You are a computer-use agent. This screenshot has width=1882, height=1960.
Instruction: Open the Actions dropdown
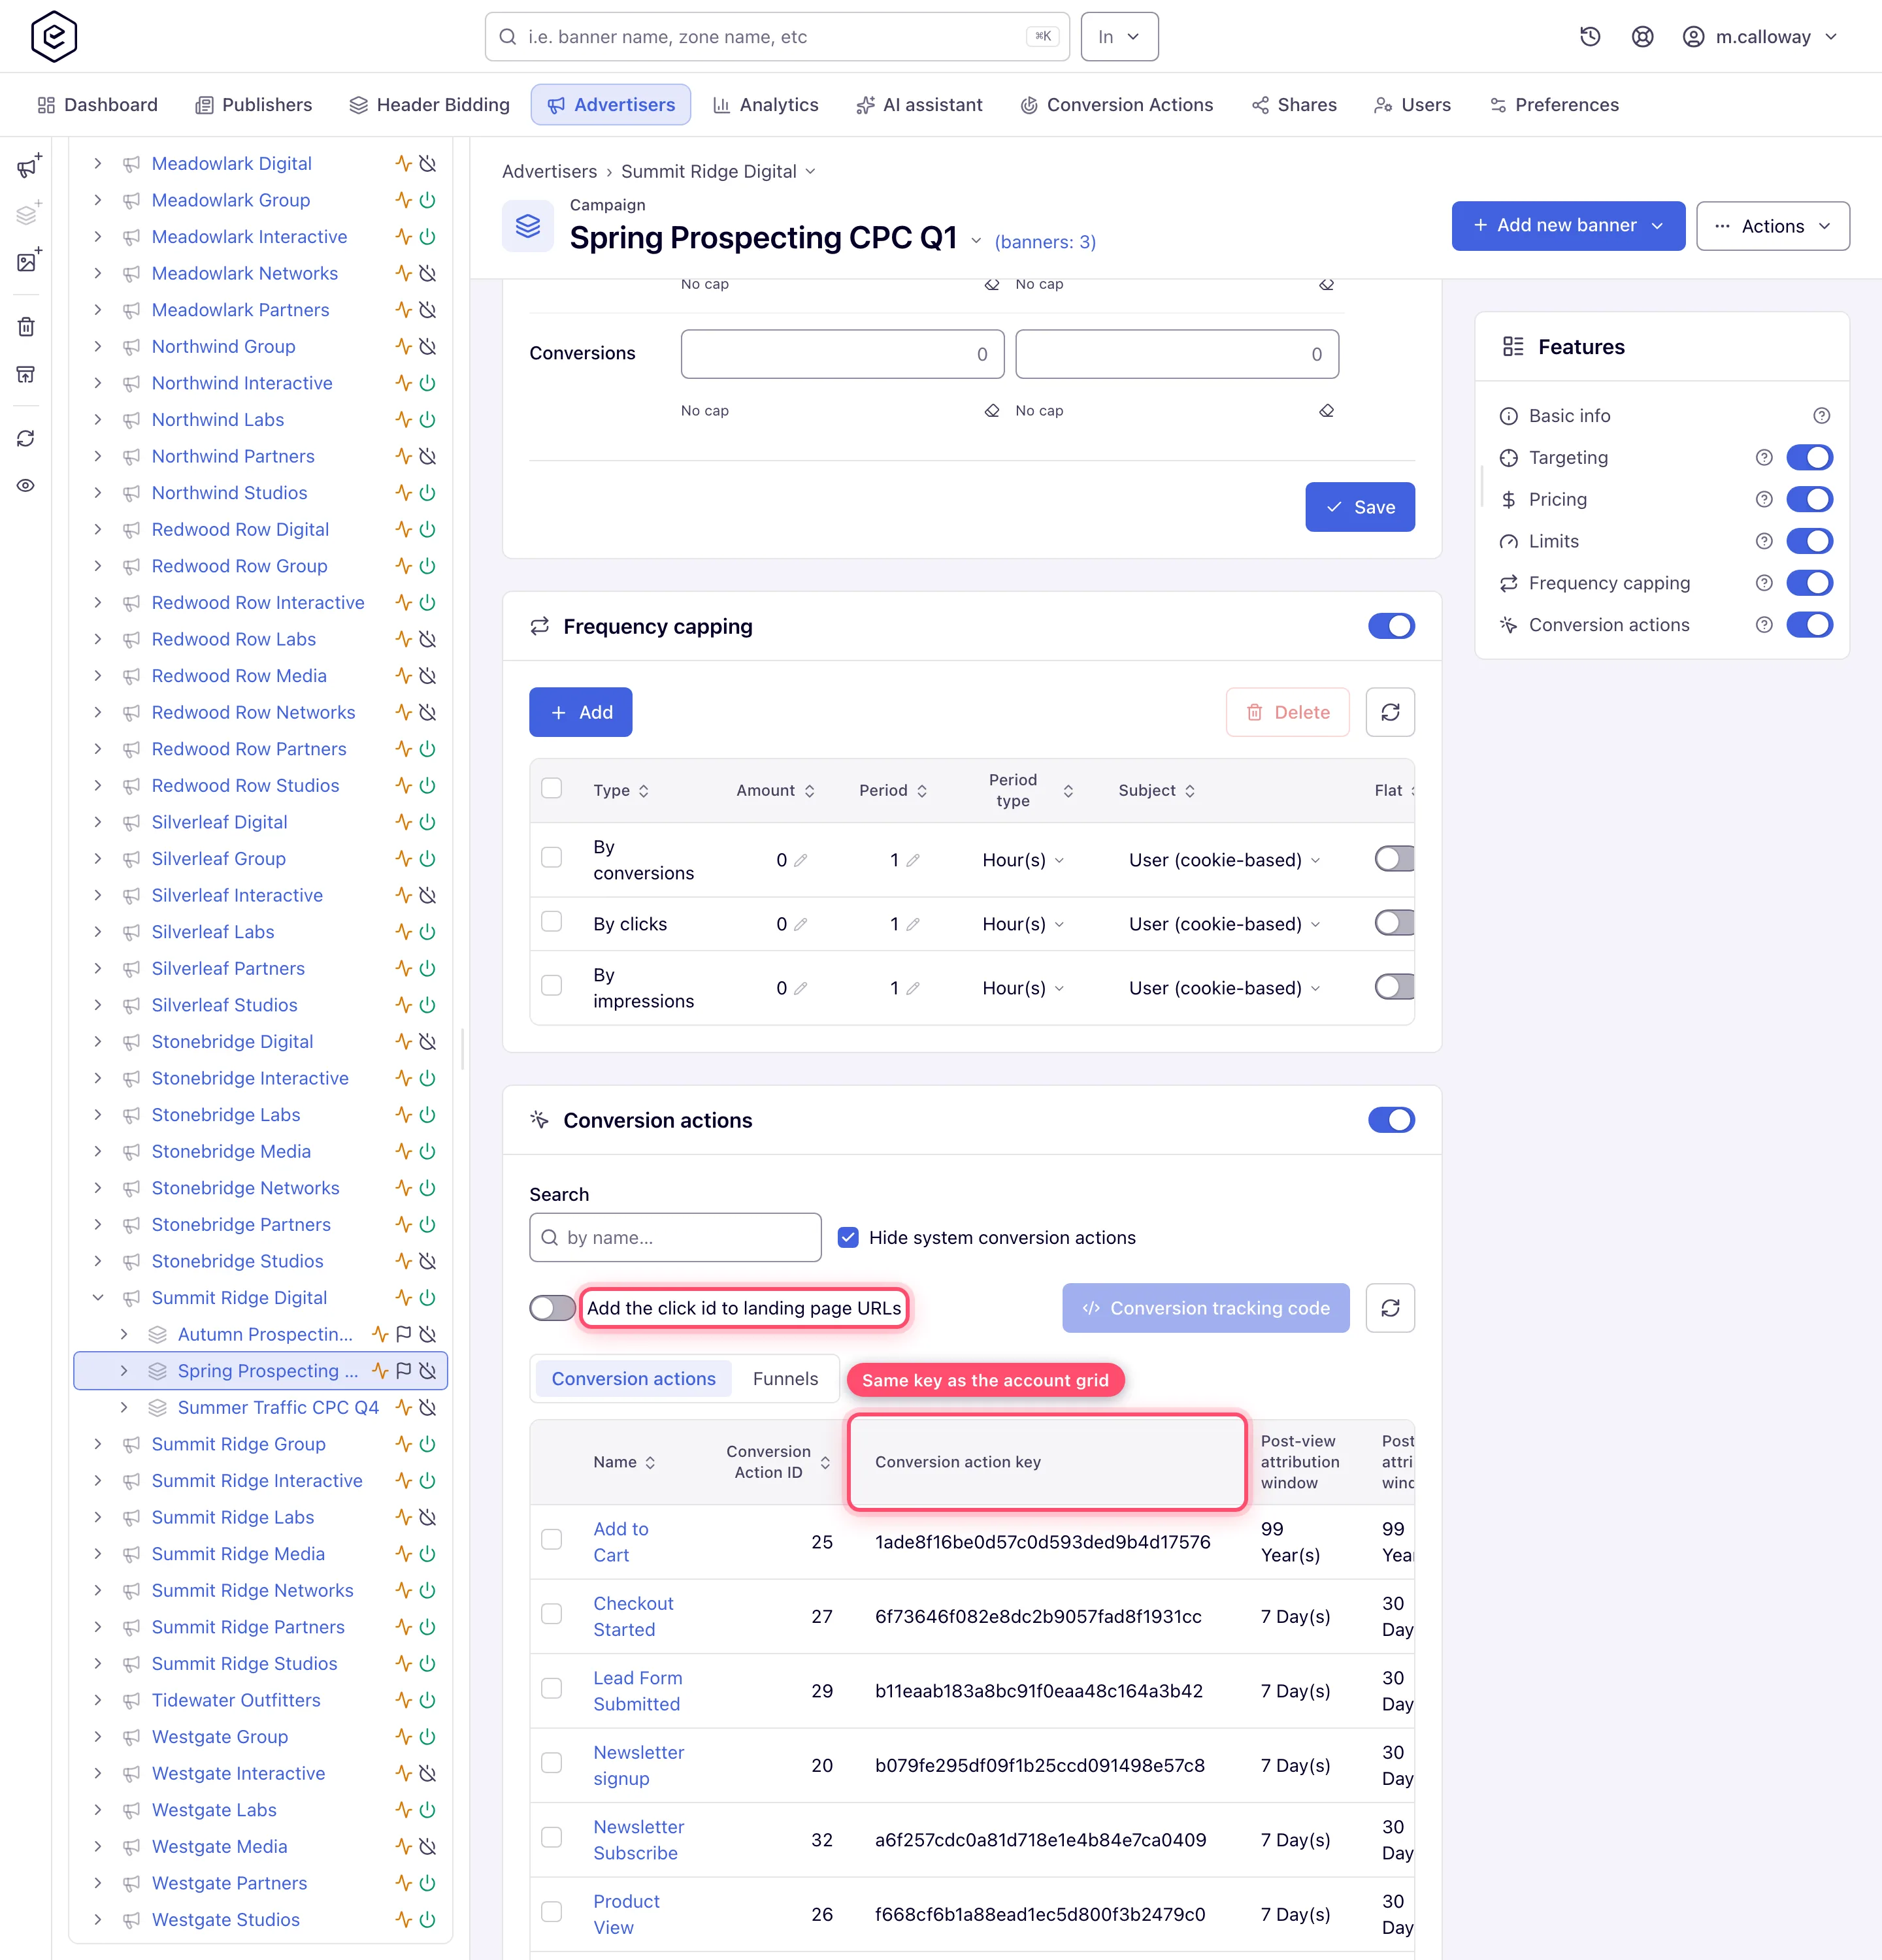tap(1772, 226)
